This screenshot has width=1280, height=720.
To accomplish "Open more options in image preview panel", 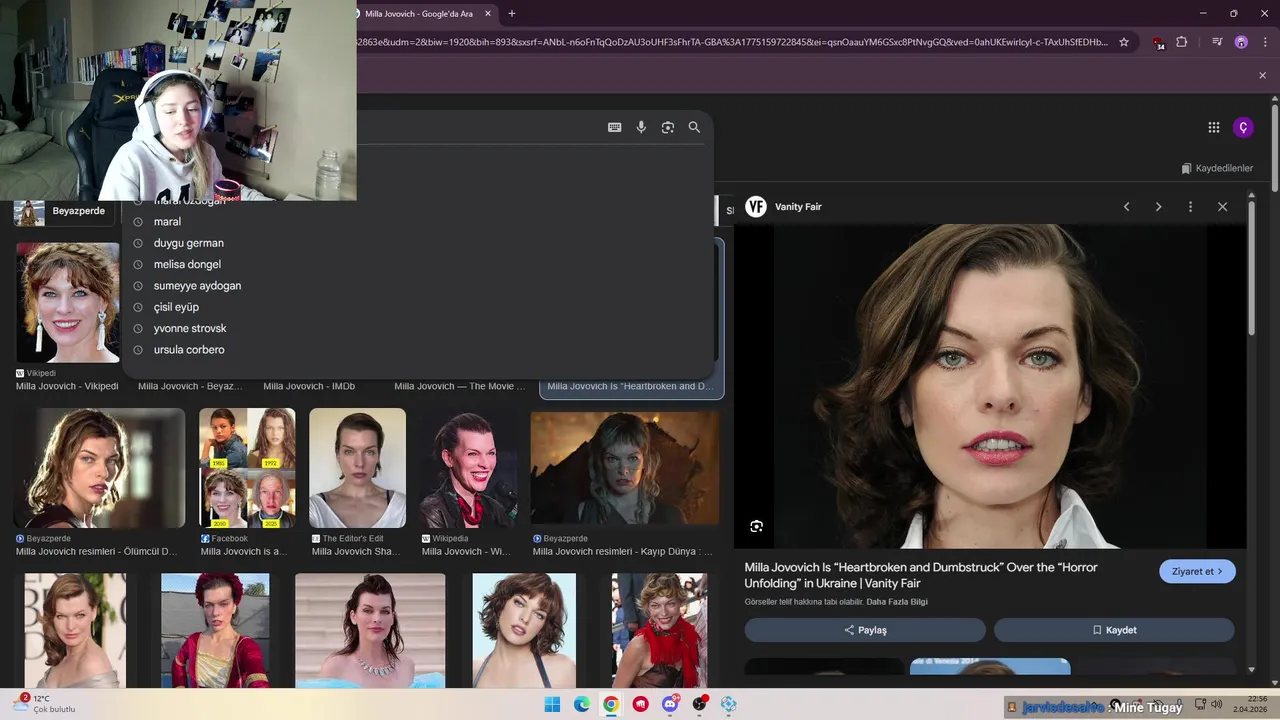I will point(1190,207).
